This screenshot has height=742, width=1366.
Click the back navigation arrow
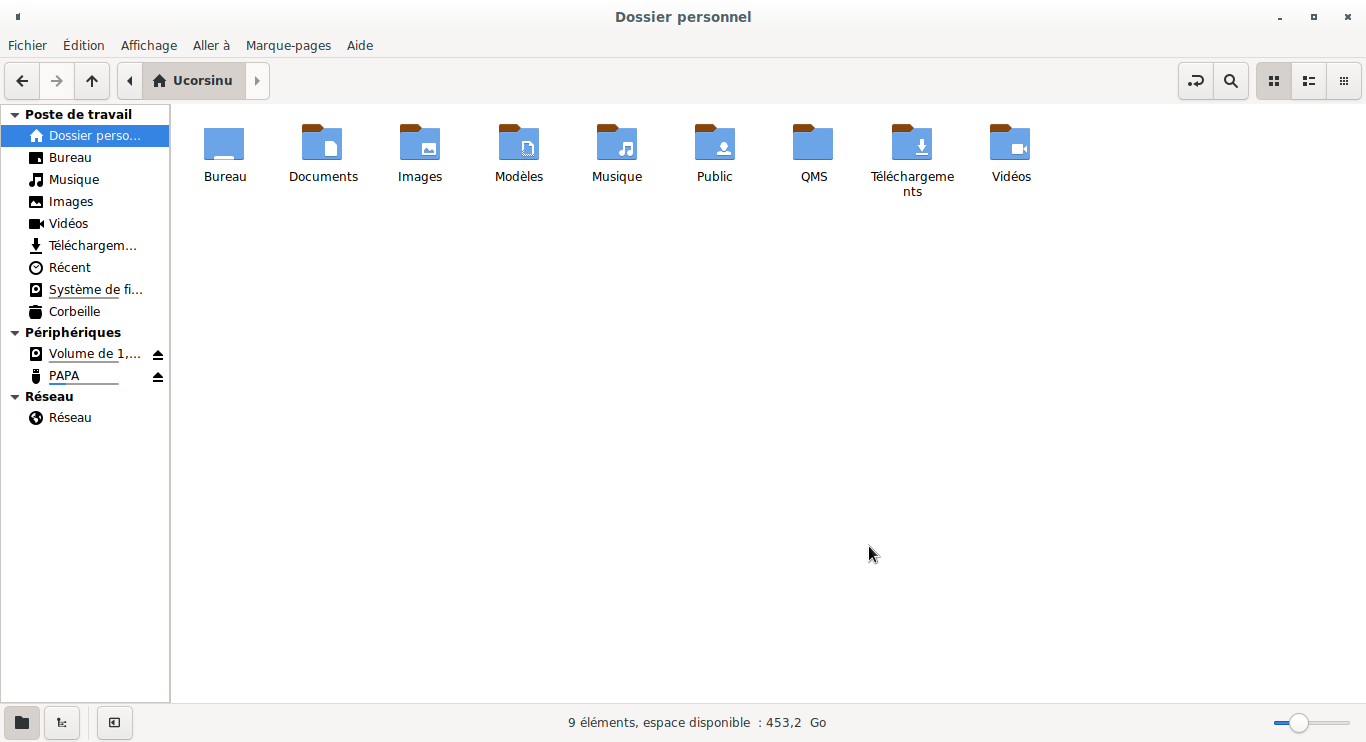point(22,81)
